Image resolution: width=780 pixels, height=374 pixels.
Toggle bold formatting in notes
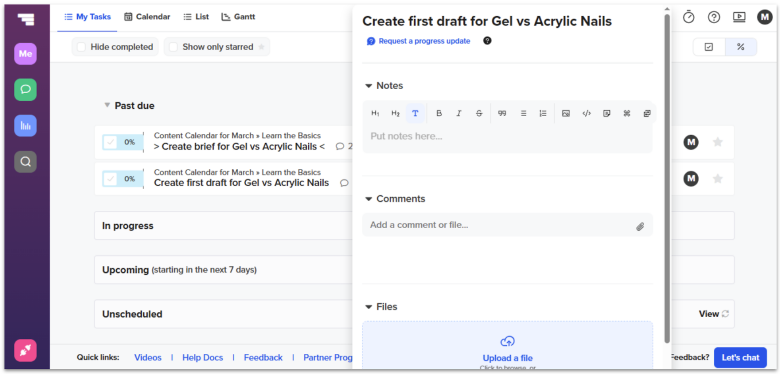439,113
